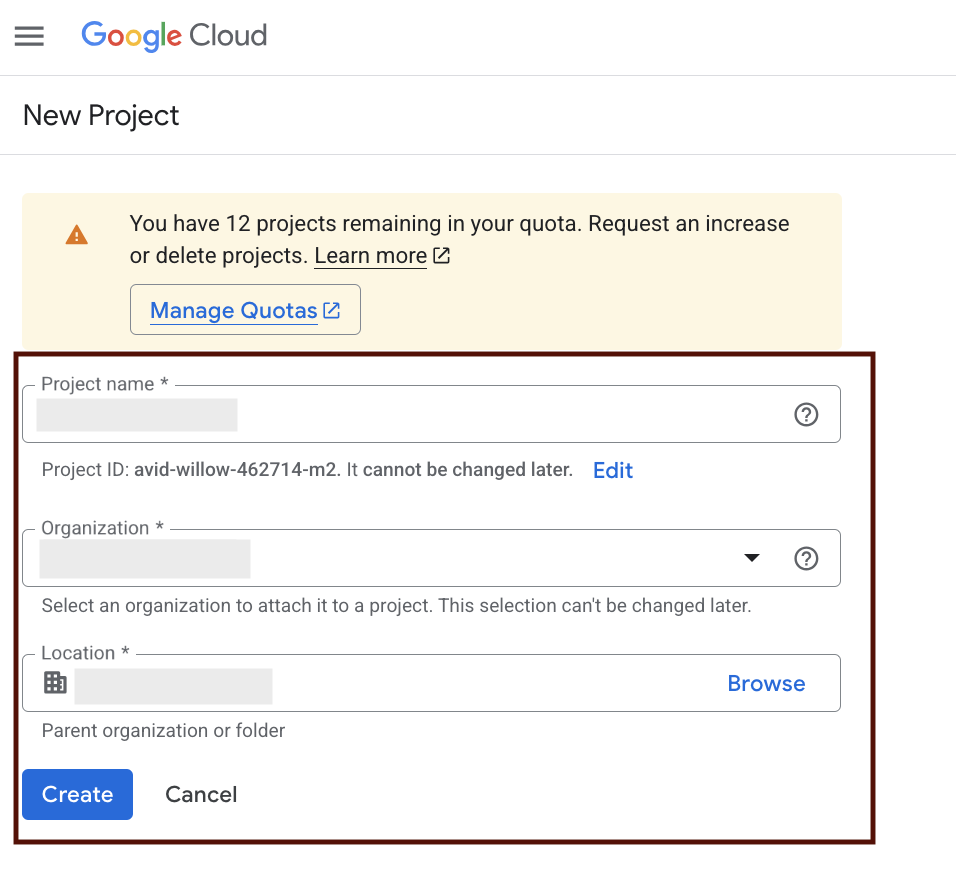Cancel project creation

(x=200, y=794)
